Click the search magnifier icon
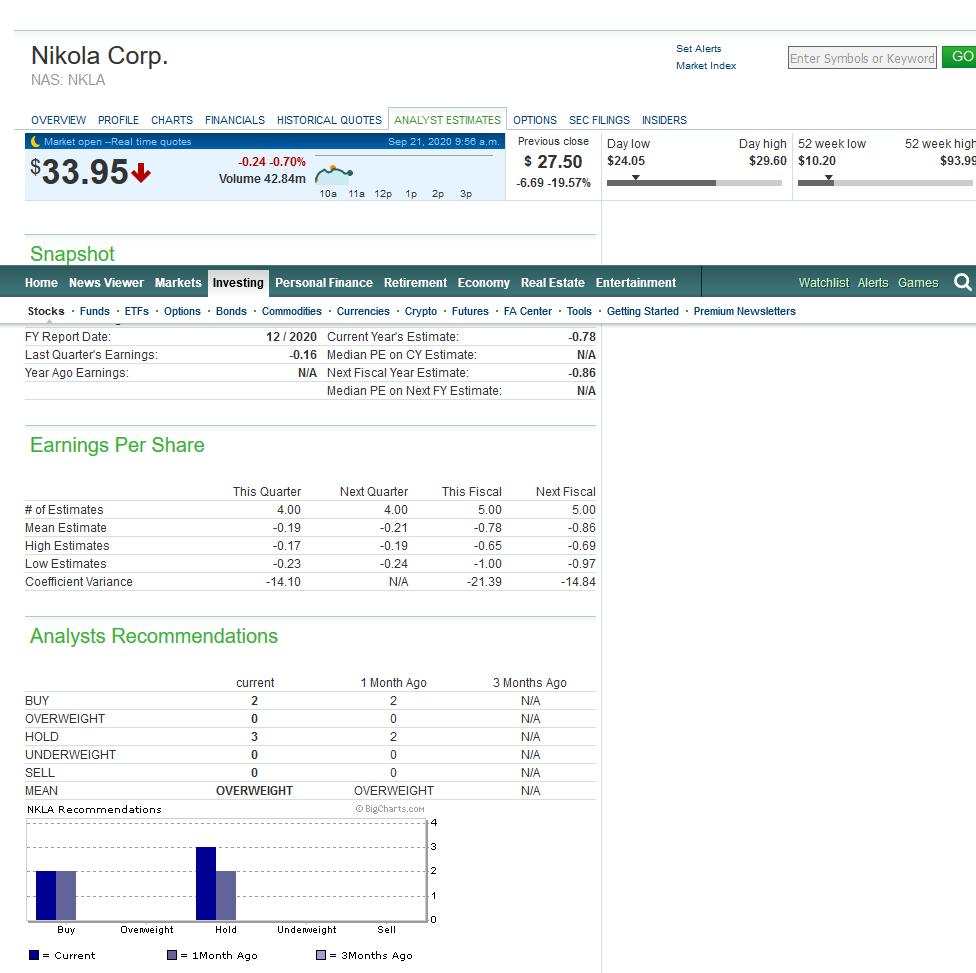The height and width of the screenshot is (973, 976). point(962,283)
